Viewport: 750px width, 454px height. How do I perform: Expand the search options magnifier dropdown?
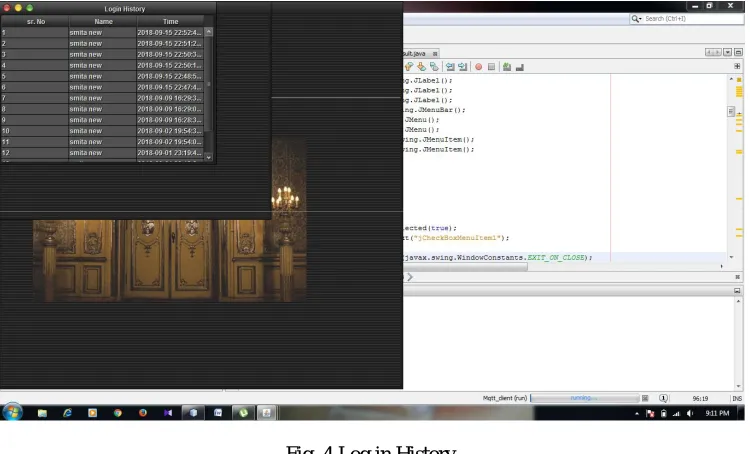tap(636, 19)
